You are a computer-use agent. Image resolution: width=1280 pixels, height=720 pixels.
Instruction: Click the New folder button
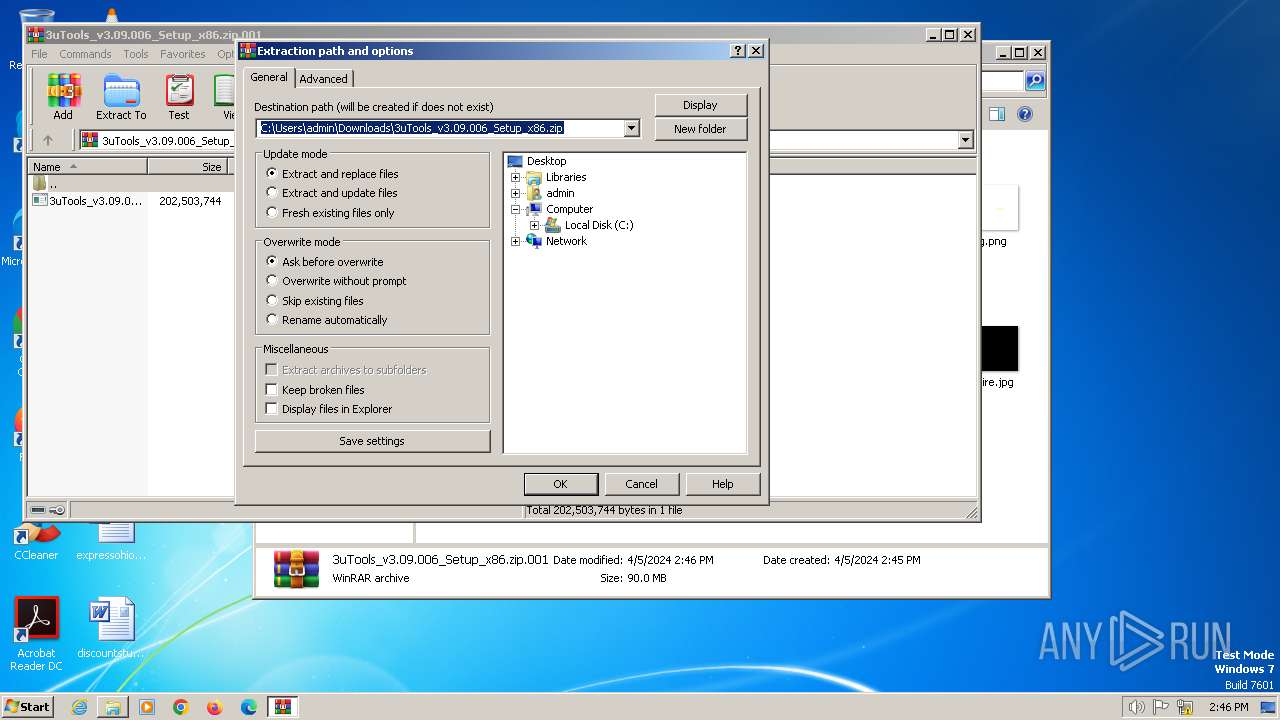[x=700, y=129]
